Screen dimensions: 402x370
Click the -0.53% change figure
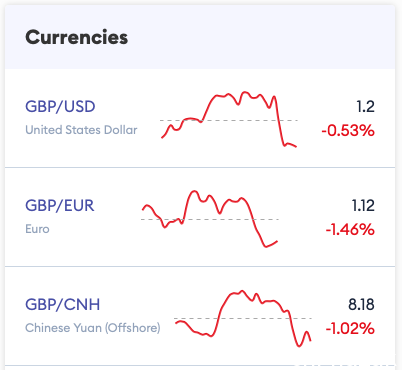tap(348, 130)
